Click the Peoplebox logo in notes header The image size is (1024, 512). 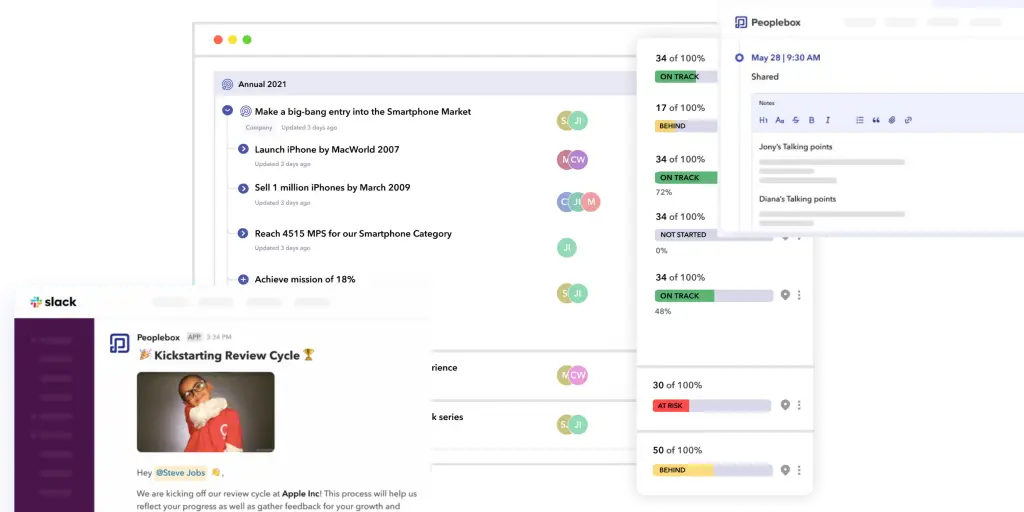(741, 22)
